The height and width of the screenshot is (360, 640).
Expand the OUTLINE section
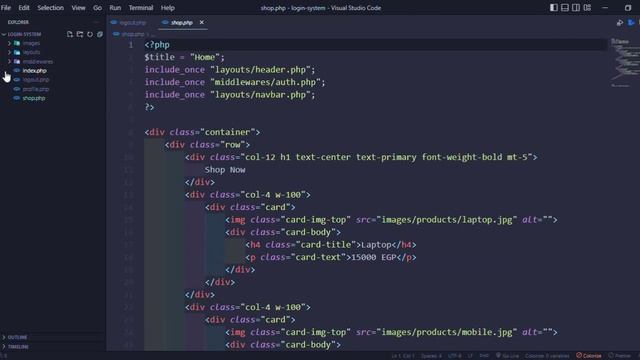pos(17,338)
